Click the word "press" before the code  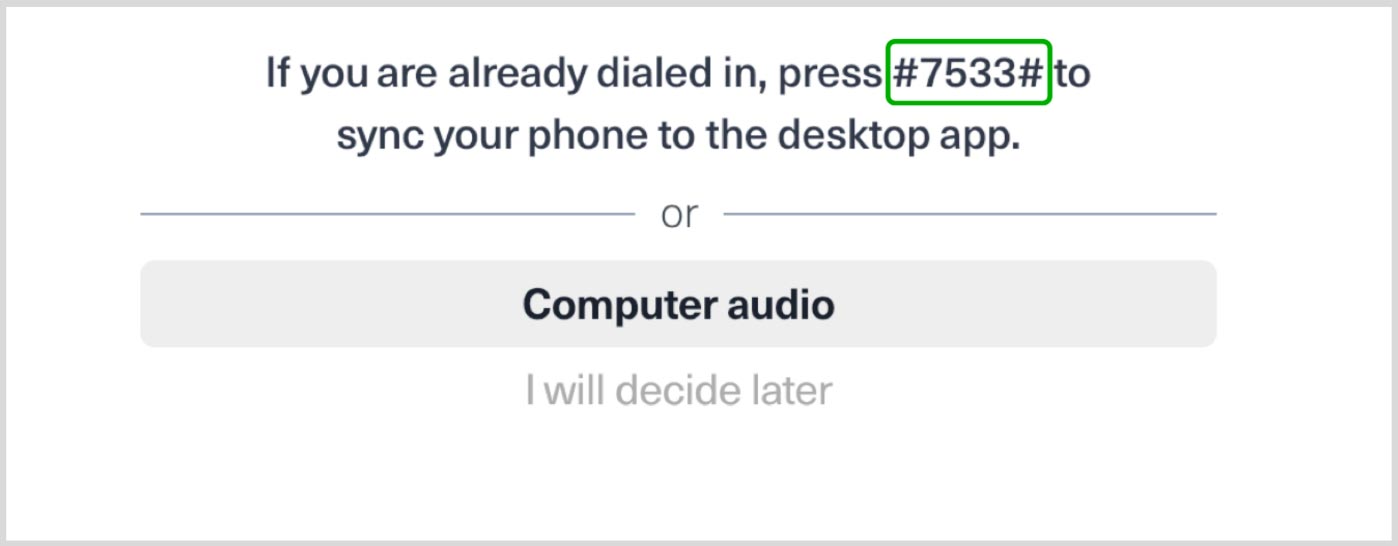829,75
